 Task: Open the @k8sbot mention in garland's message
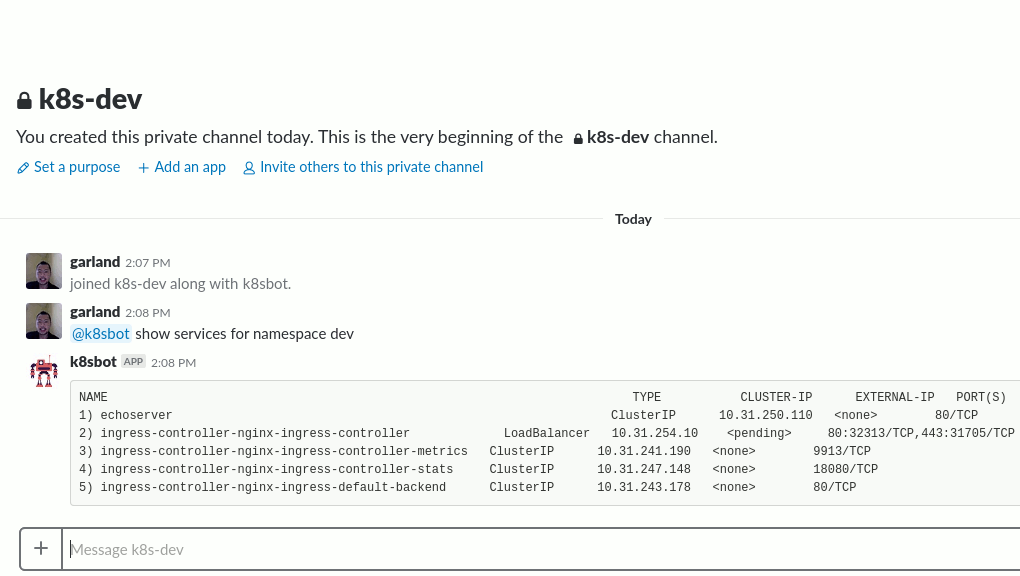[101, 334]
